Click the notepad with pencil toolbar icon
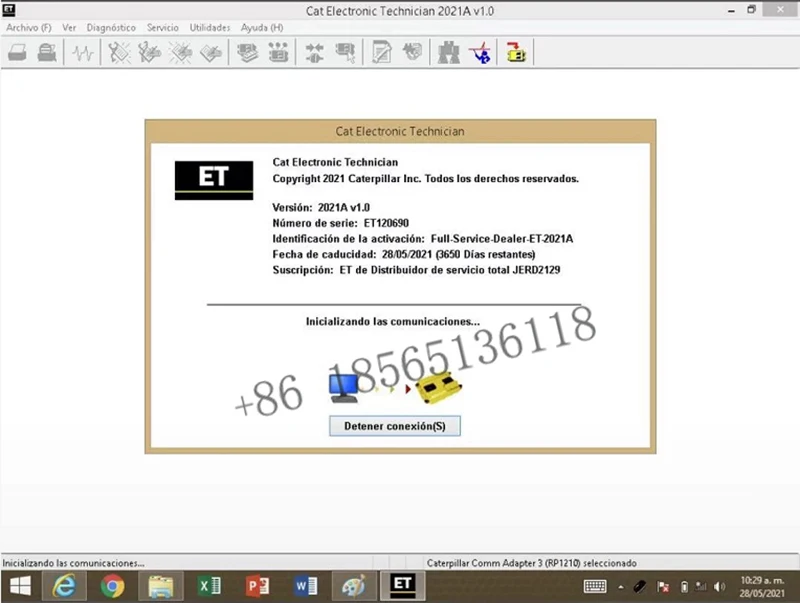Screen dimensions: 800x603 (x=382, y=53)
